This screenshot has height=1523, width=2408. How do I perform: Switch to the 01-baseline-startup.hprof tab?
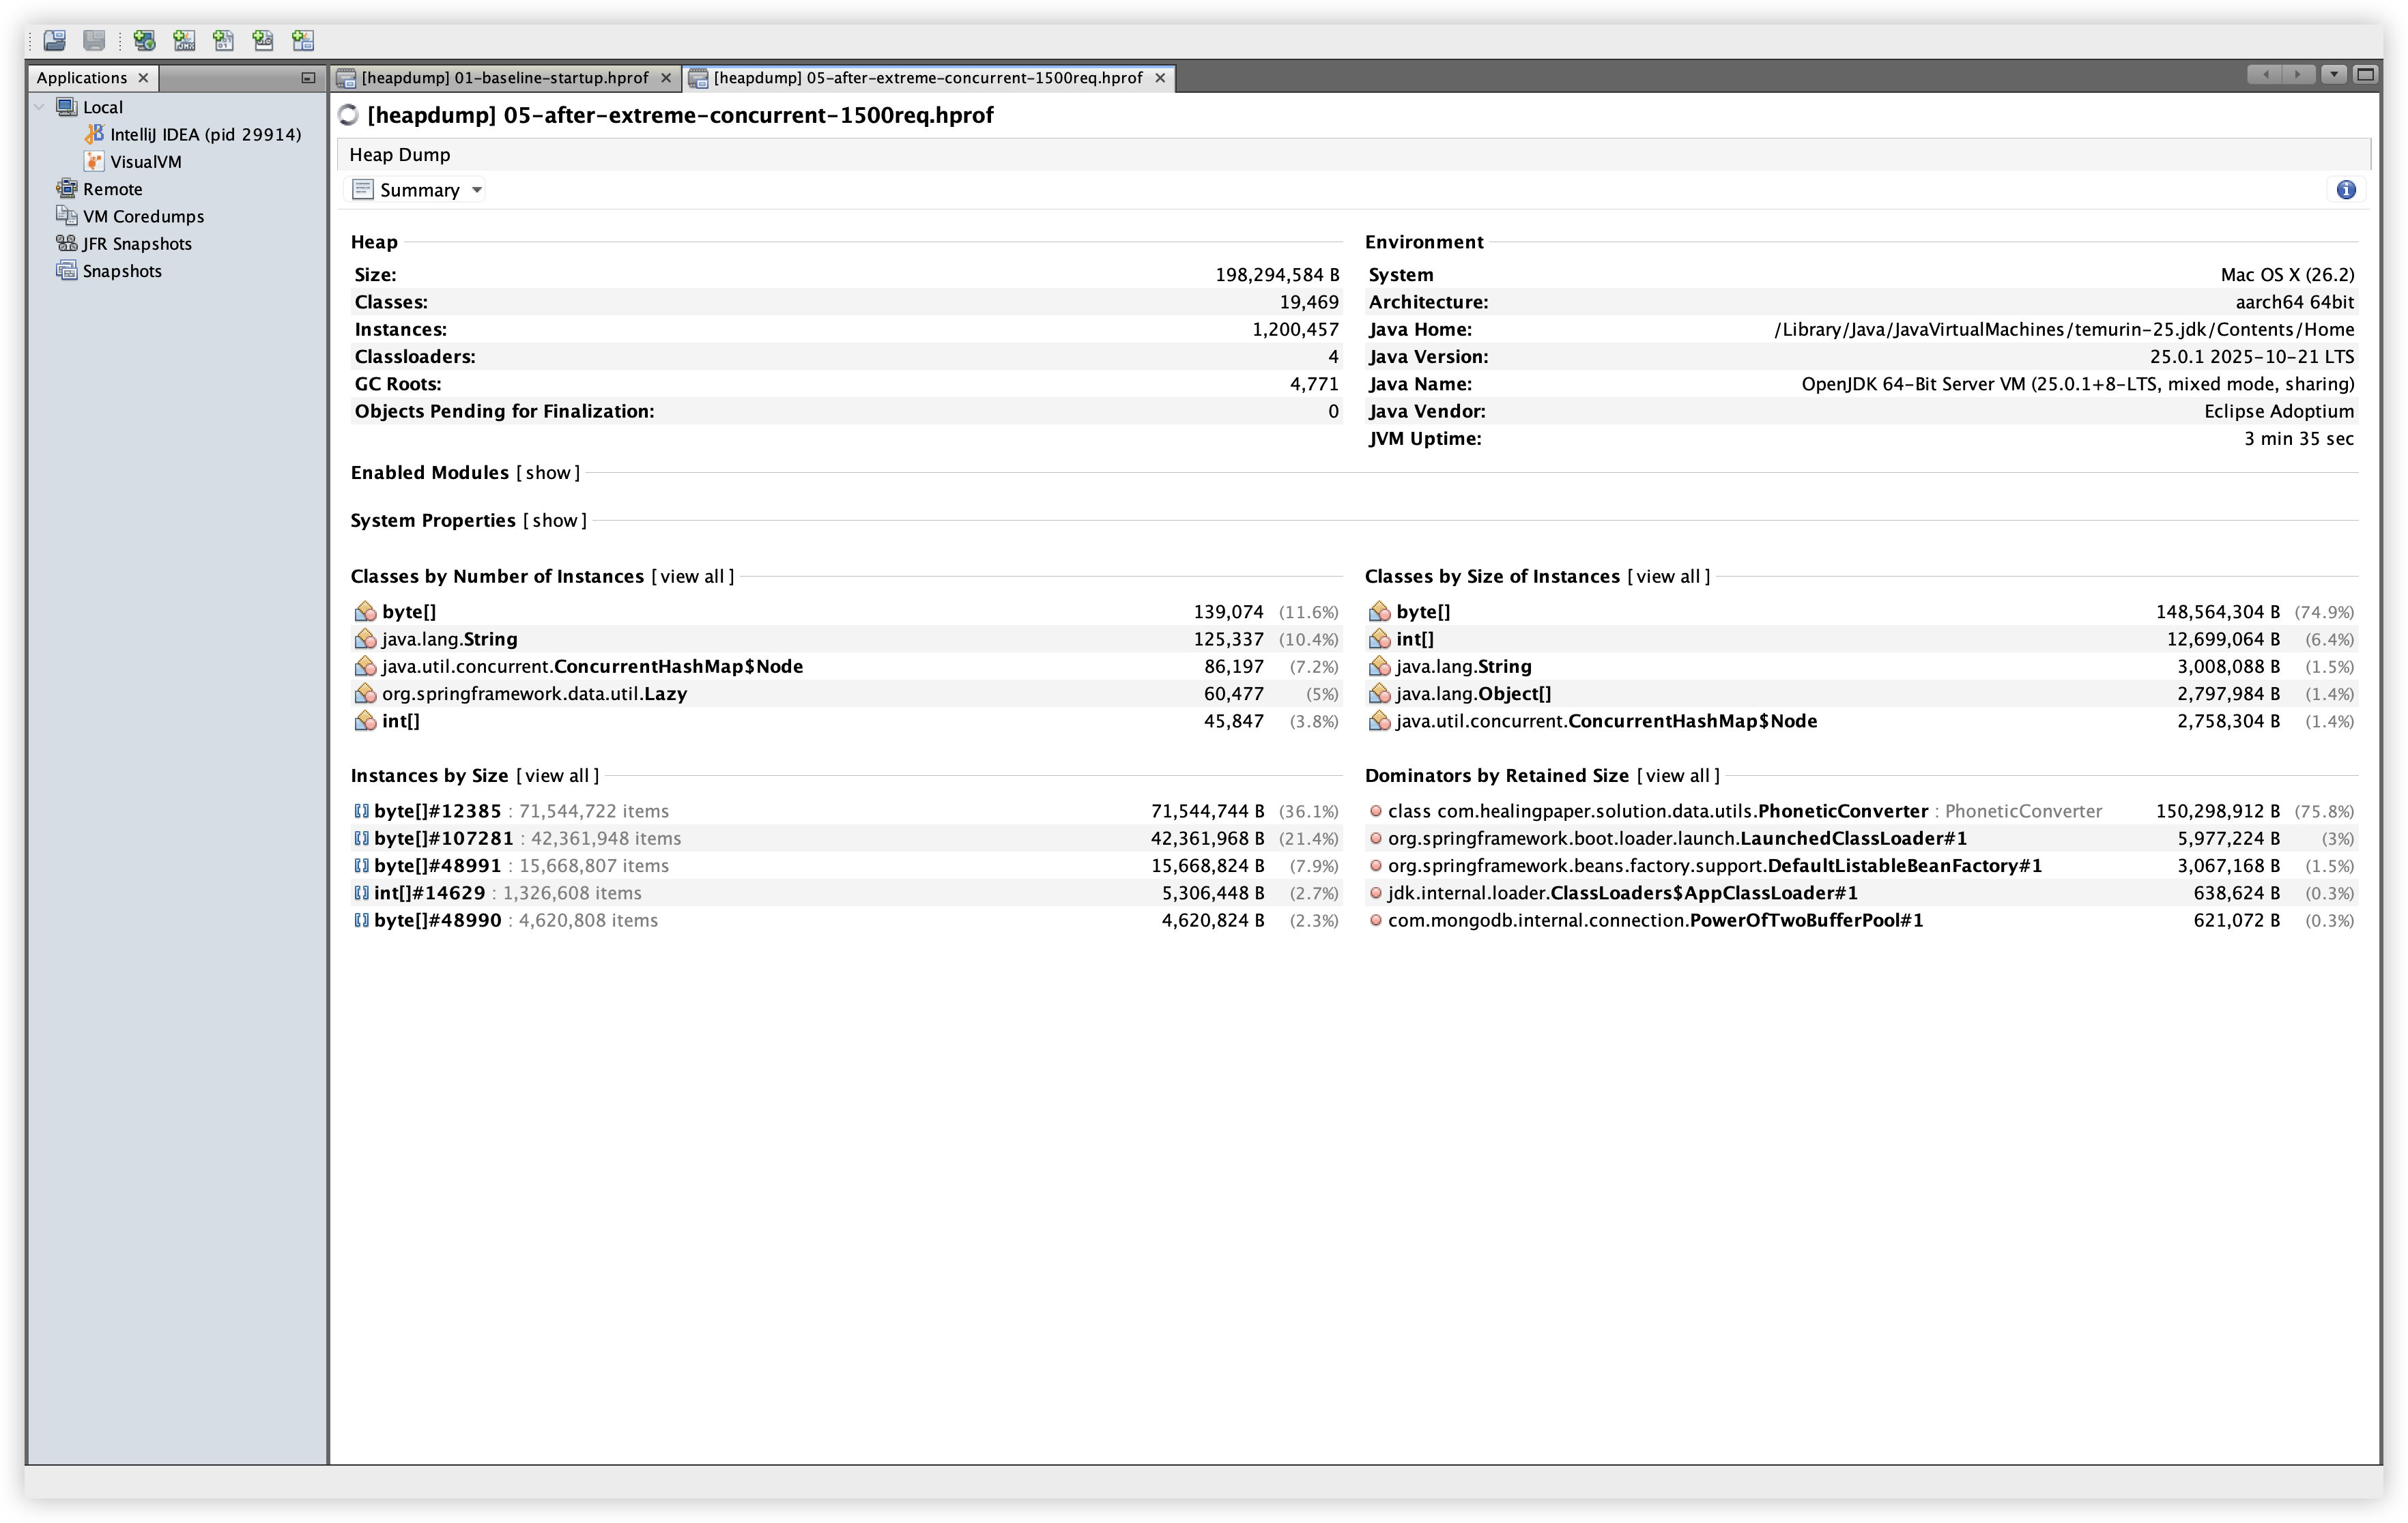503,78
